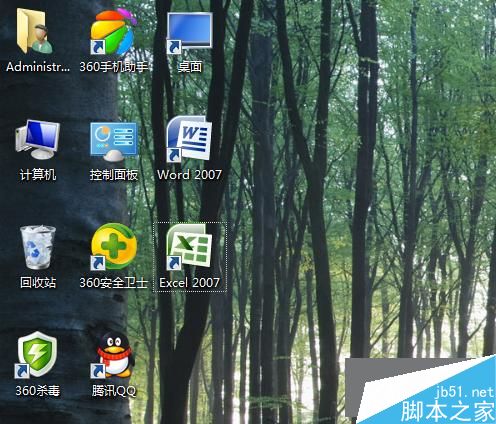496x424 pixels.
Task: Select the Excel 2007 shortcut icon
Action: 189,247
